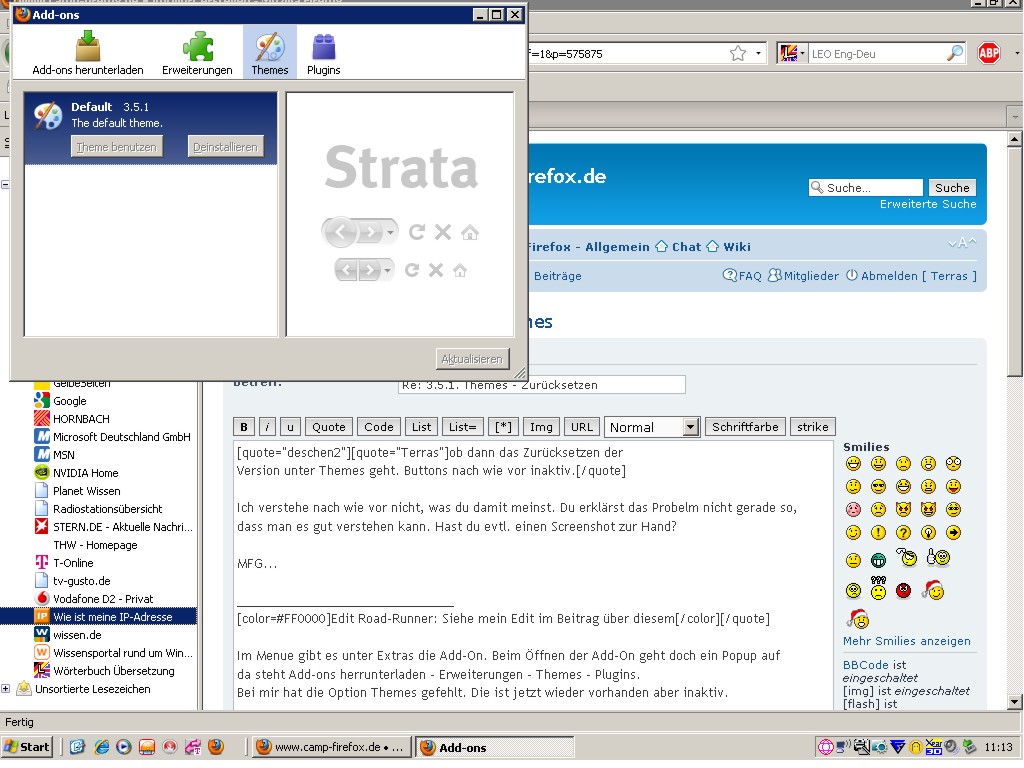This screenshot has height=768, width=1024.
Task: Open the address bar history dropdown arrow
Action: point(758,54)
